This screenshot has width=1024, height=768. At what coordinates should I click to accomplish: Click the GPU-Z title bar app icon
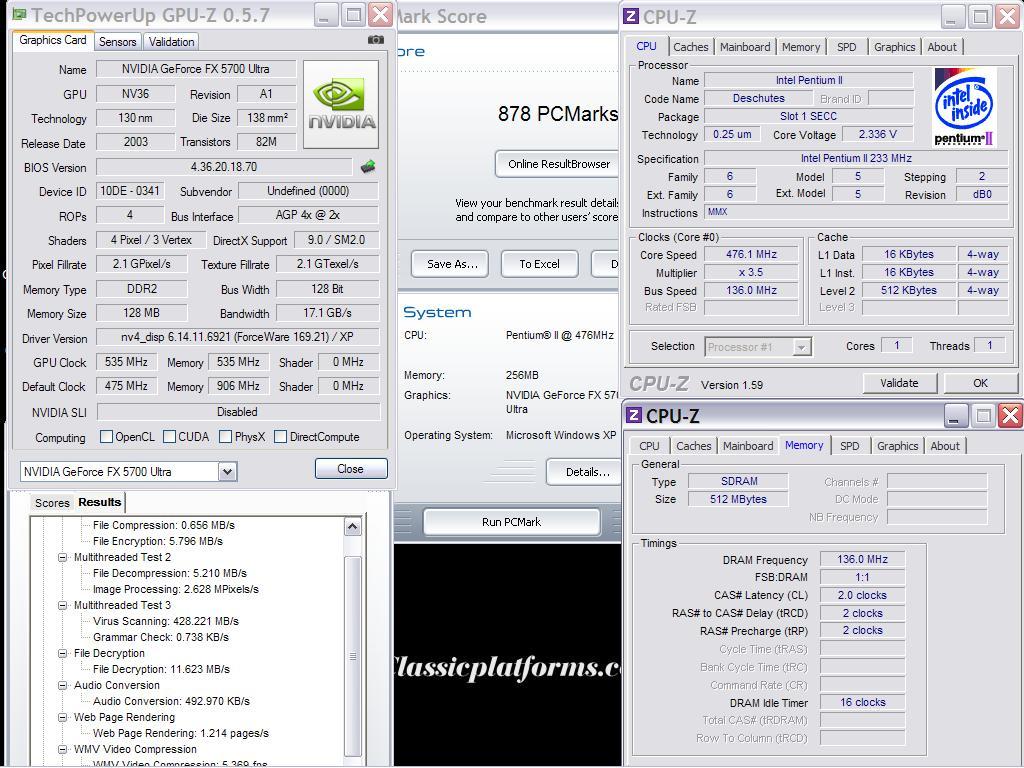[x=20, y=14]
